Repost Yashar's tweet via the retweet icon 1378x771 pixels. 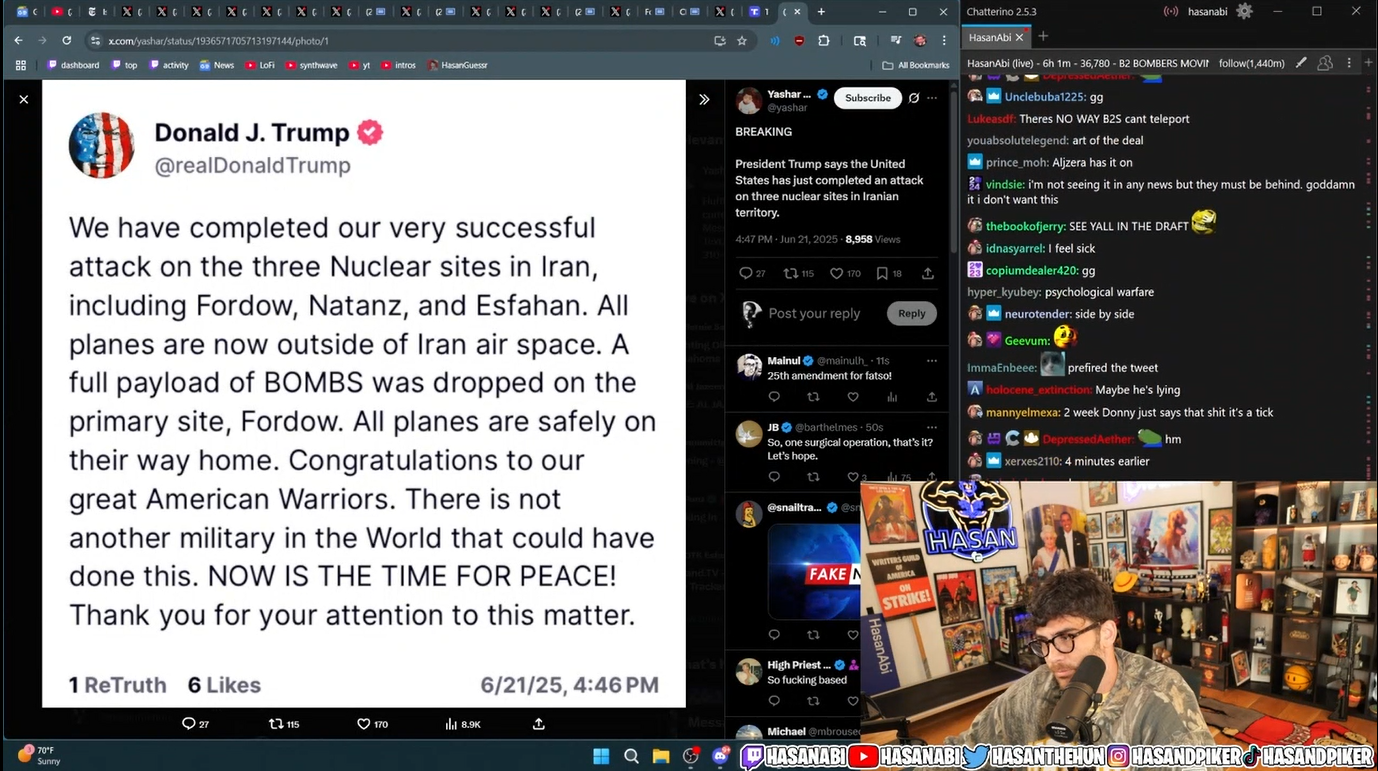(x=790, y=273)
